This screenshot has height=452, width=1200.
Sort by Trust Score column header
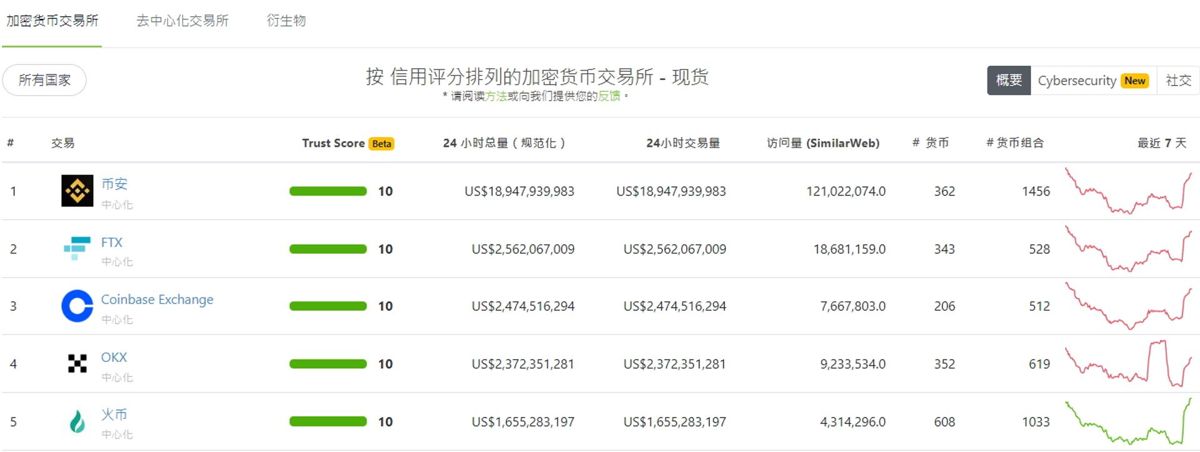[x=333, y=143]
